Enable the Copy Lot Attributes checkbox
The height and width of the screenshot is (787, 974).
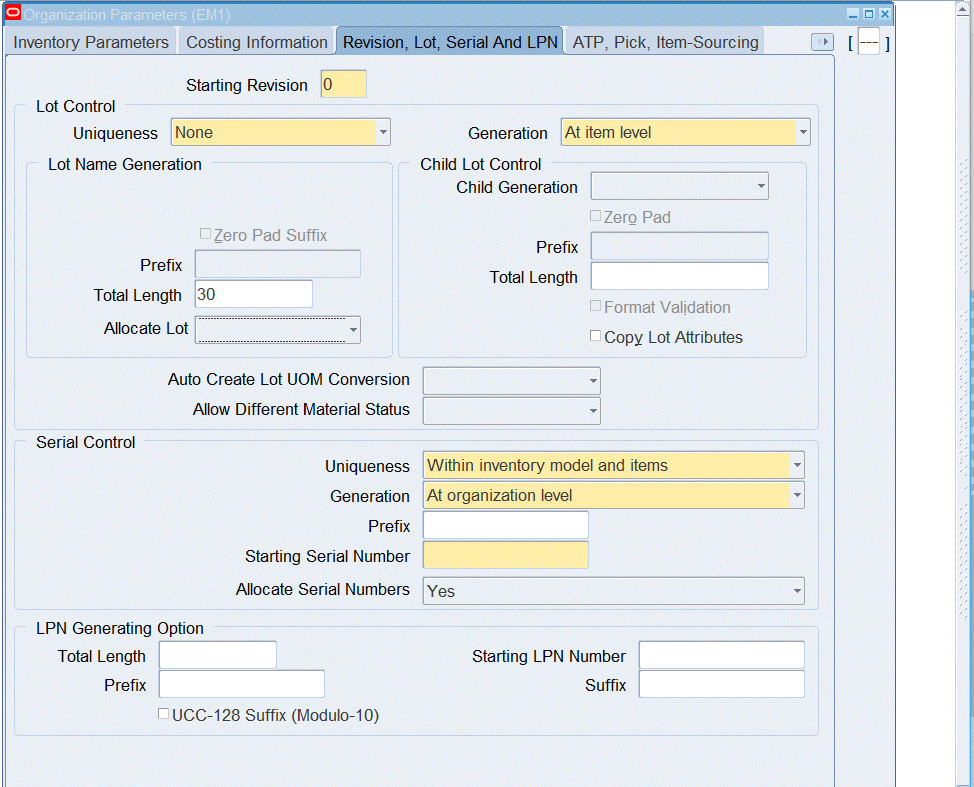click(x=595, y=336)
